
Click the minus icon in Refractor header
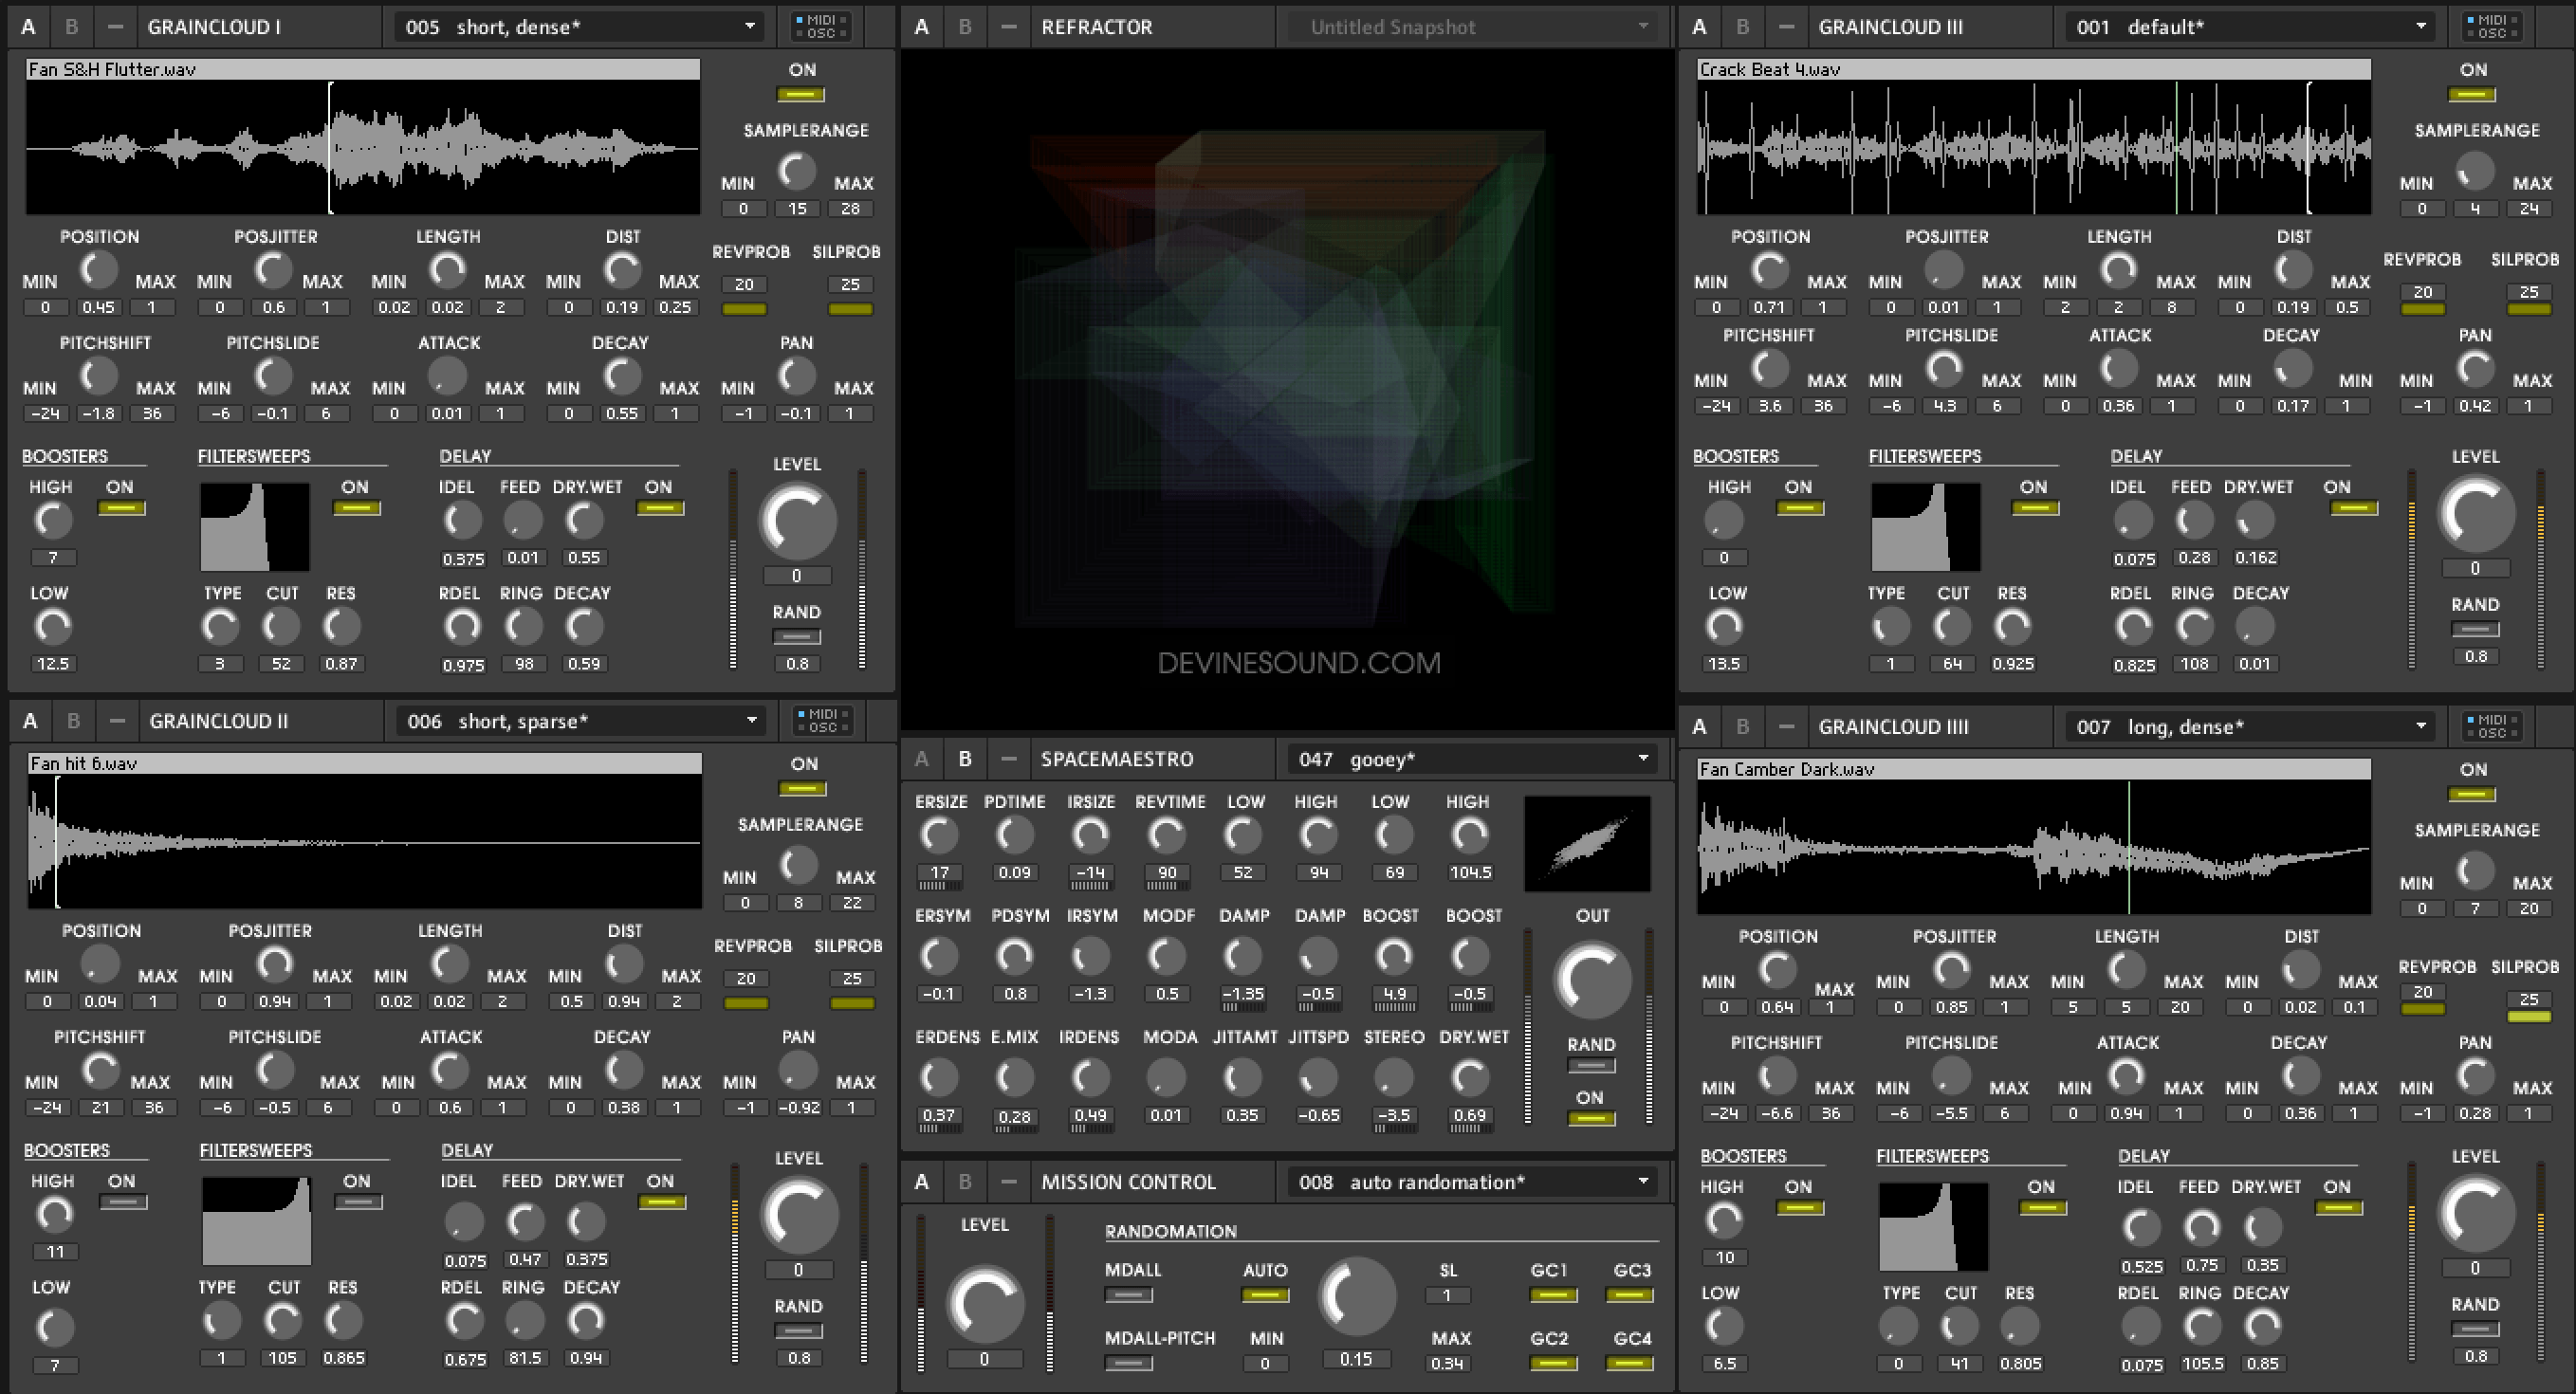[x=1008, y=27]
